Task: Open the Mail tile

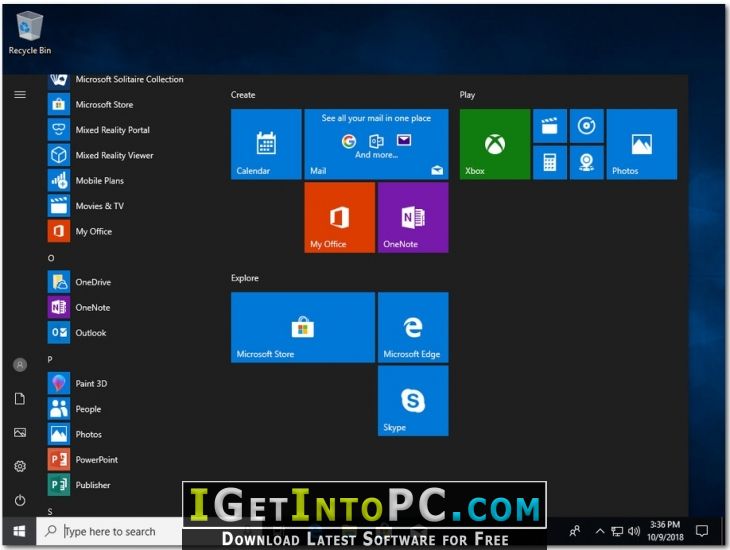Action: point(376,144)
